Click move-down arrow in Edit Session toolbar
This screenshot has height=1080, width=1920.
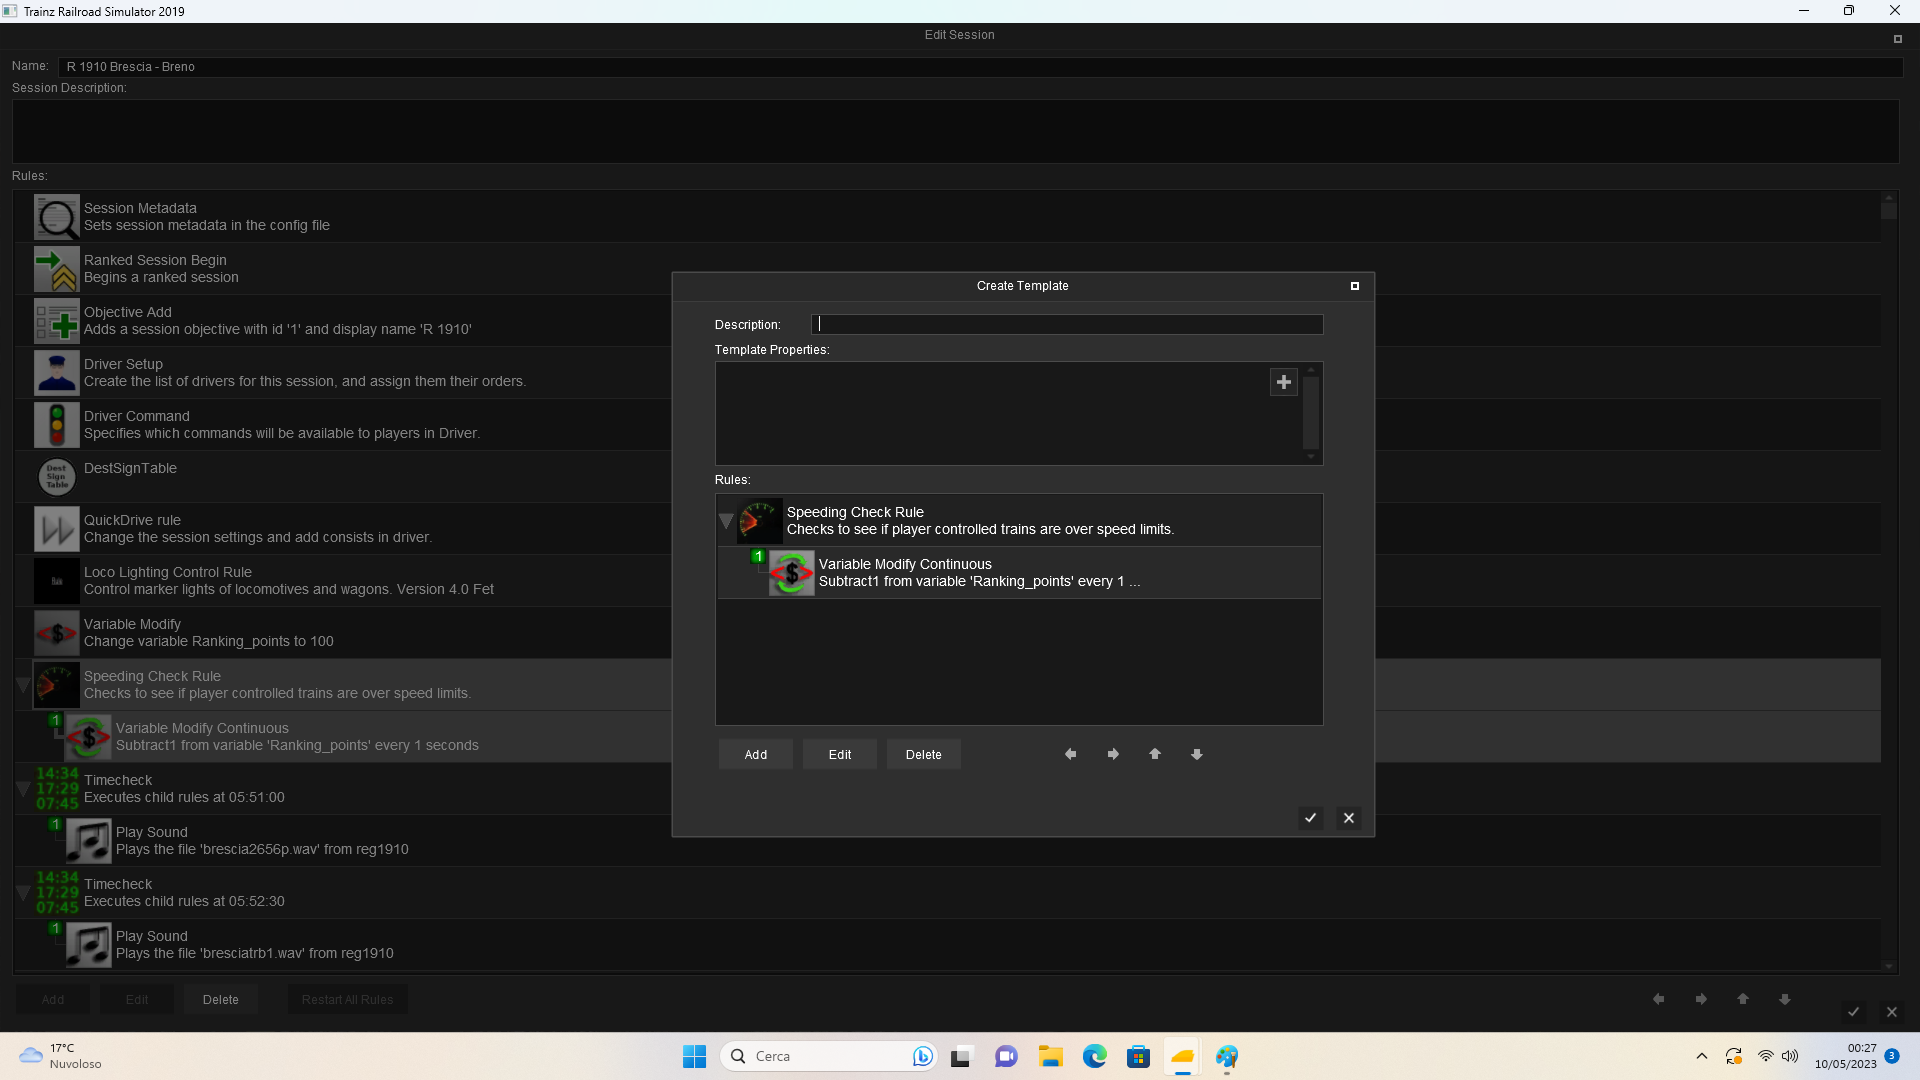[x=1785, y=999]
